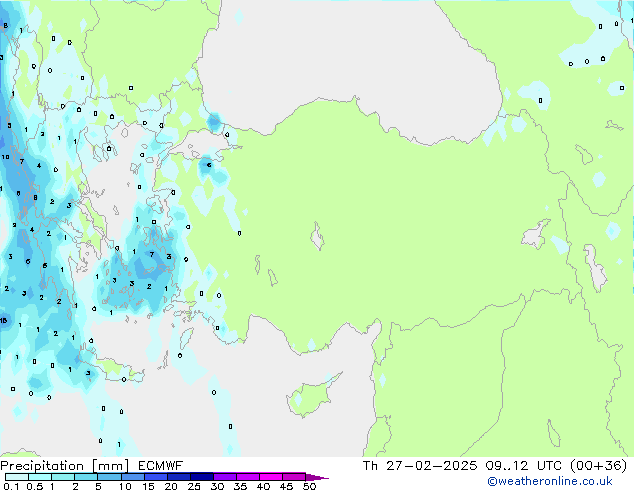Select the 25–30 mm legend color swatch
This screenshot has height=490, width=634.
coord(202,477)
